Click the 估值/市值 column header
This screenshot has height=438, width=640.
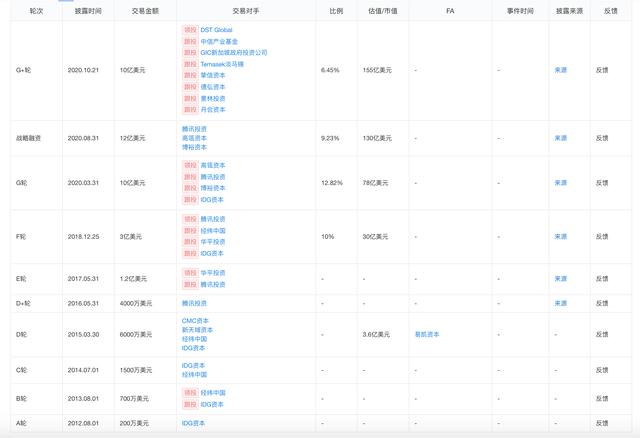(x=383, y=11)
